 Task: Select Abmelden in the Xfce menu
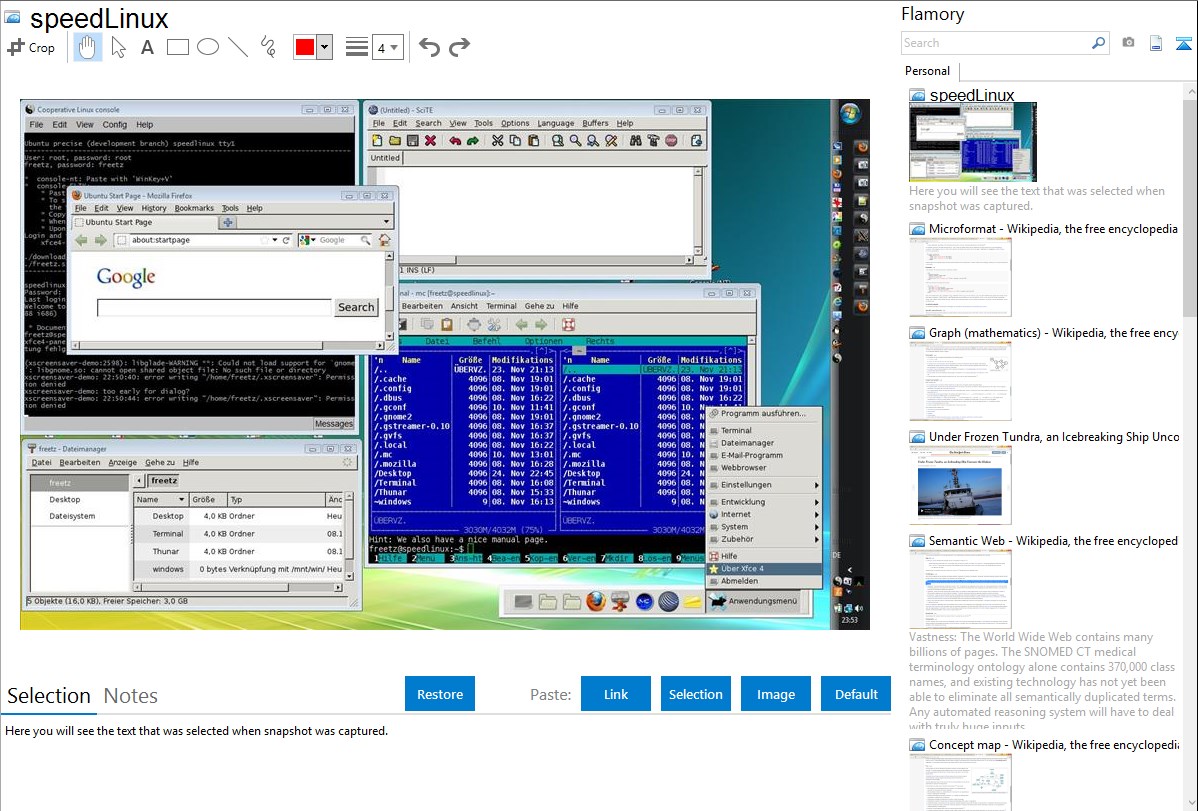tap(764, 581)
